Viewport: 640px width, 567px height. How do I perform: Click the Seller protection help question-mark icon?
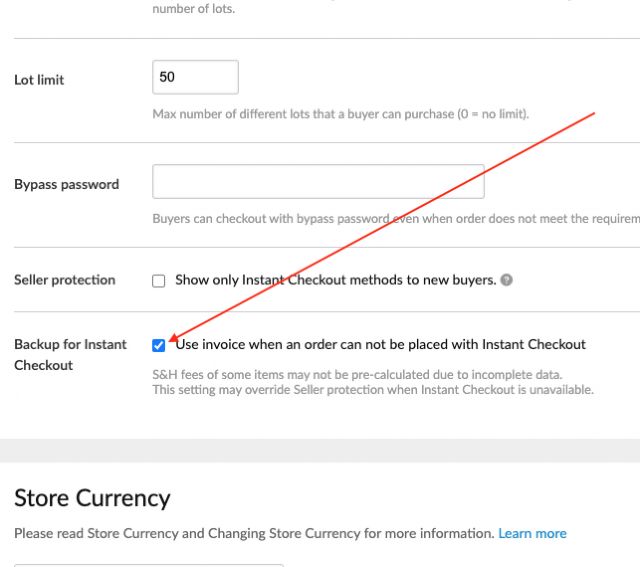coord(507,280)
